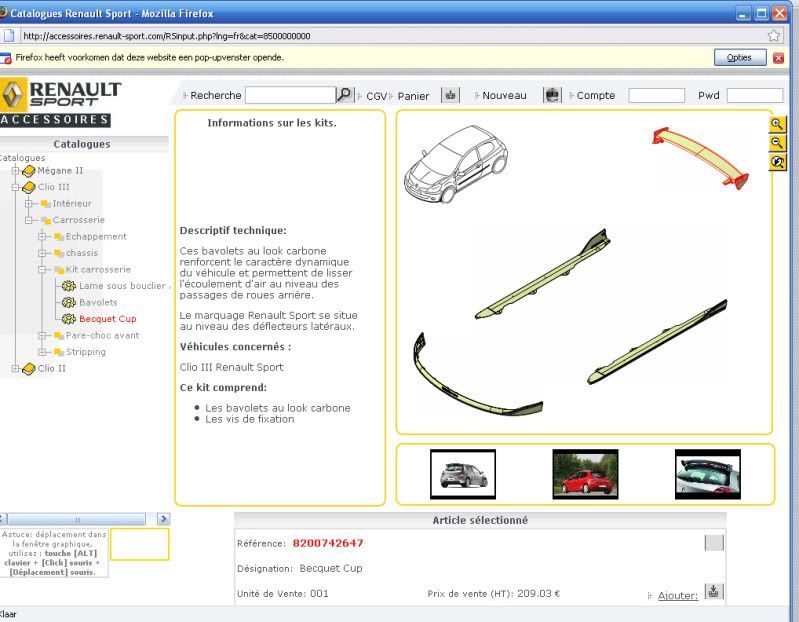Click the chassis folder icon
Image resolution: width=799 pixels, height=622 pixels.
(59, 253)
